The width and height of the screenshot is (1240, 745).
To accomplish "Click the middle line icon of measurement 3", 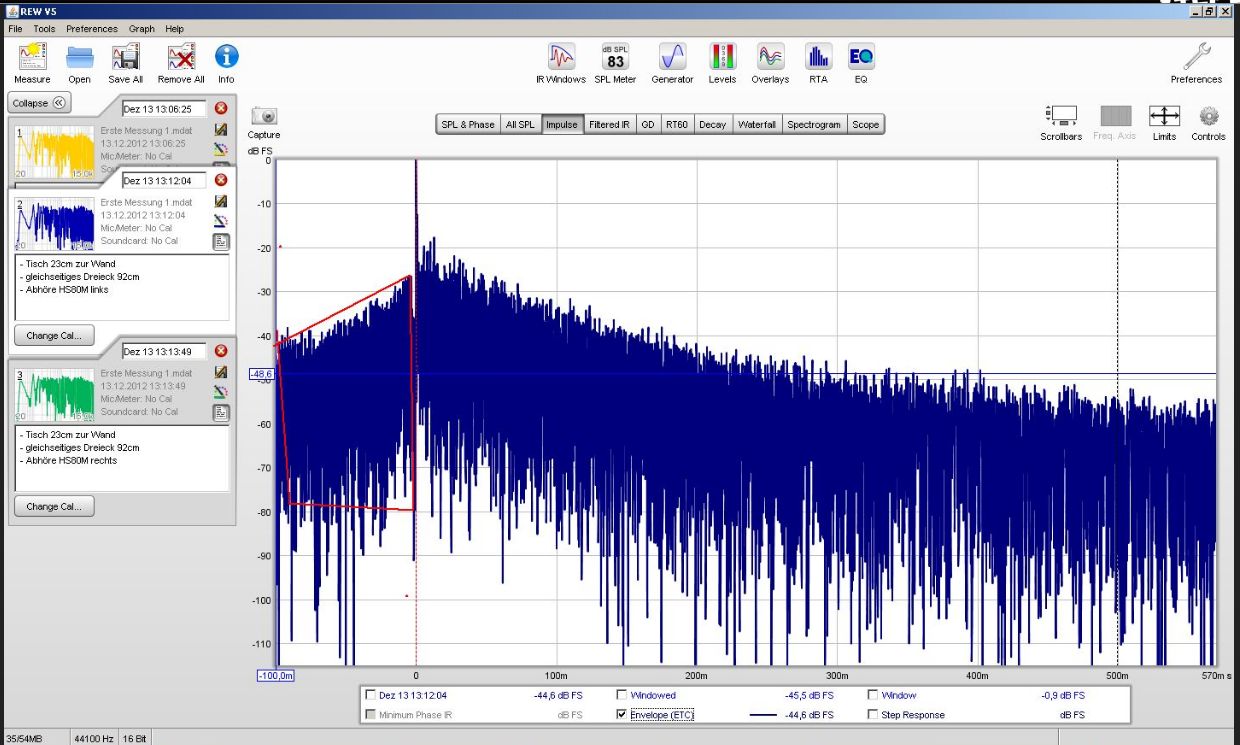I will (x=221, y=392).
